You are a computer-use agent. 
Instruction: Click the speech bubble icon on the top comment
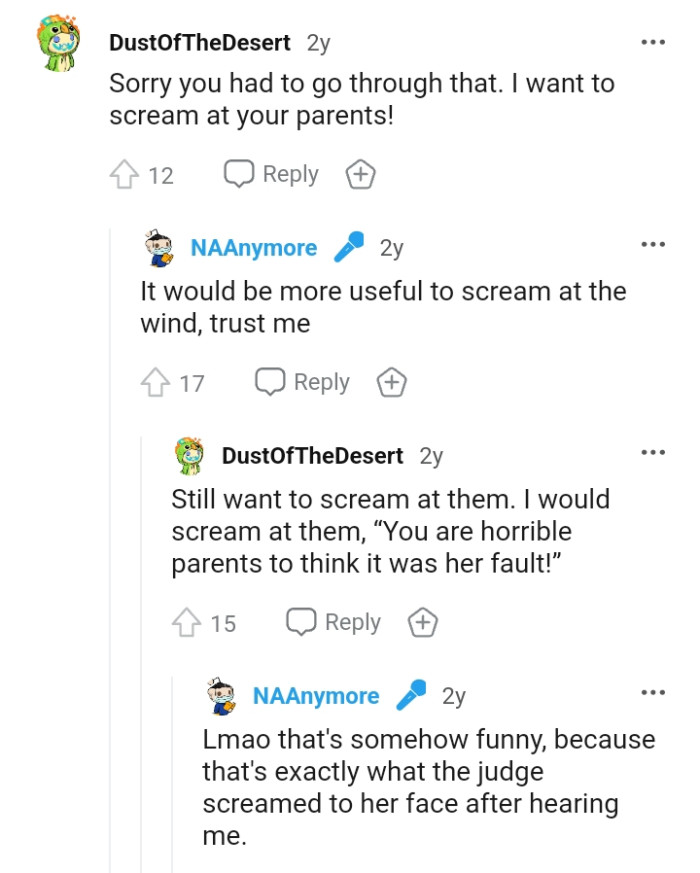(237, 174)
